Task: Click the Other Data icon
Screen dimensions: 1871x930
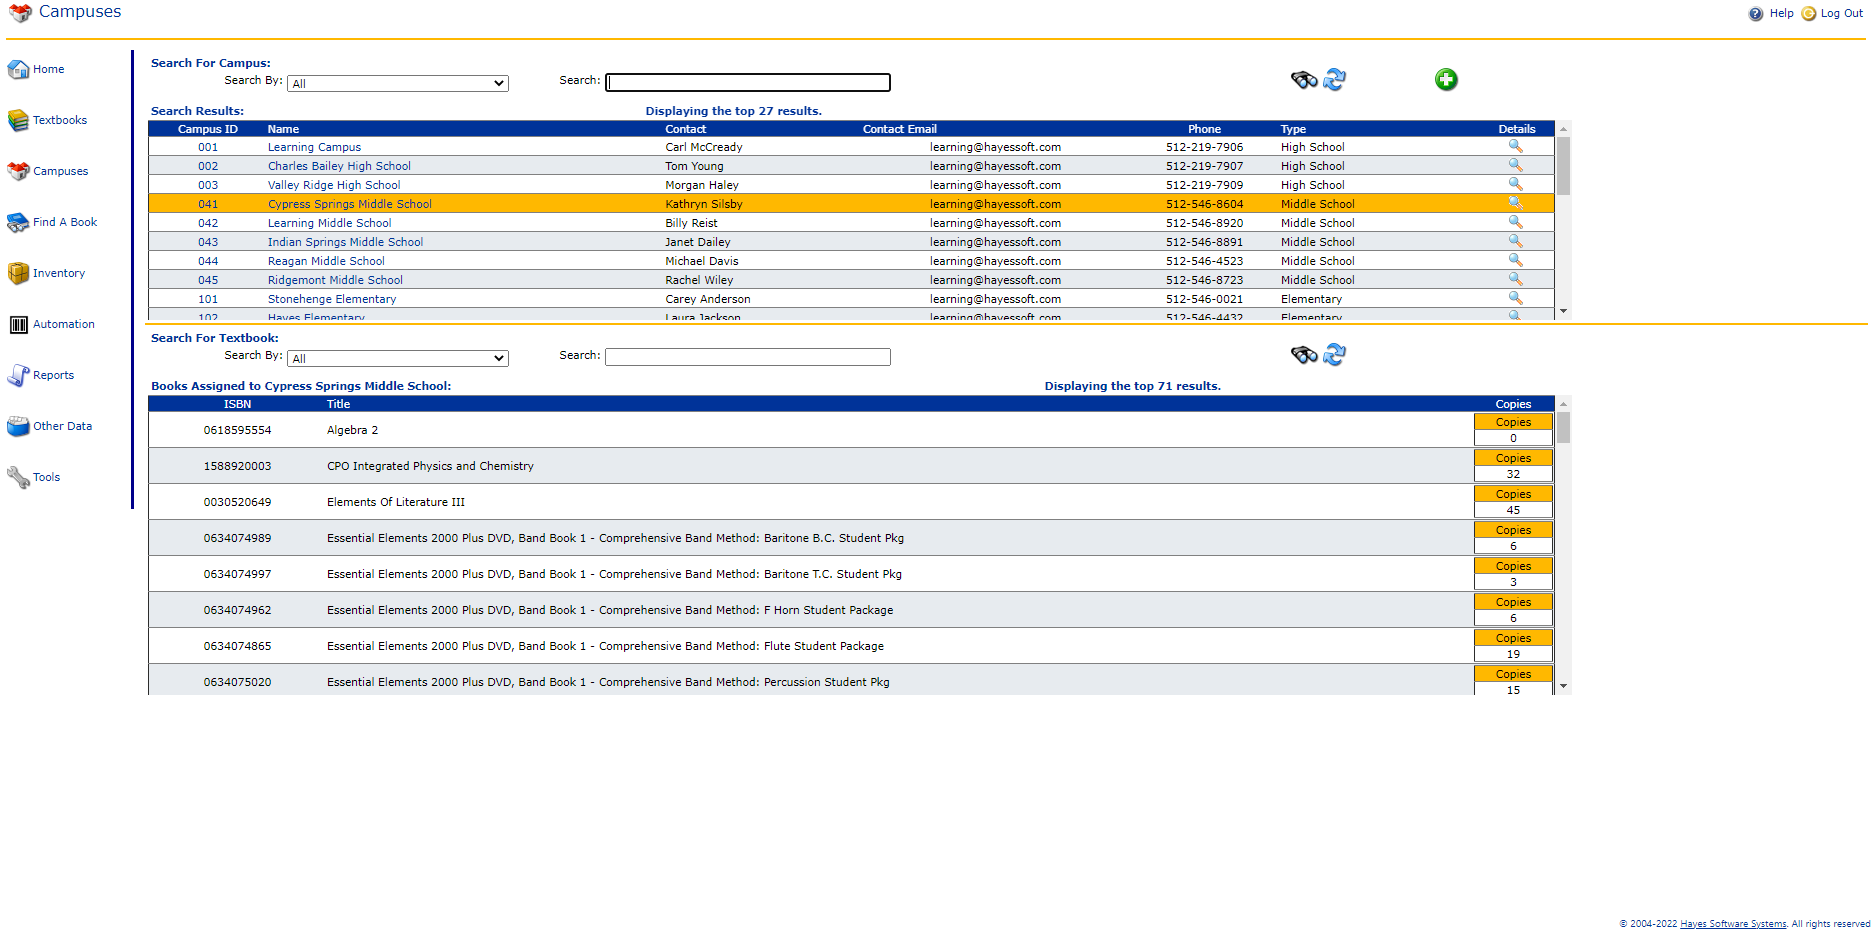Action: (18, 426)
